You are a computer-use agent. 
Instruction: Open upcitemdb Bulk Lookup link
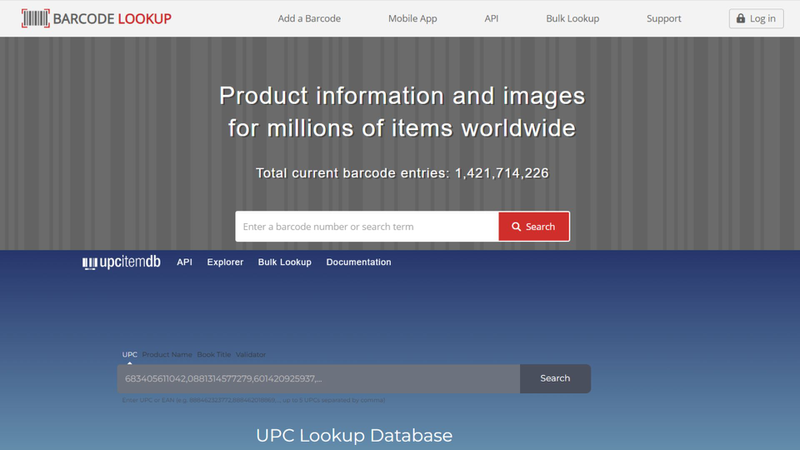click(285, 262)
